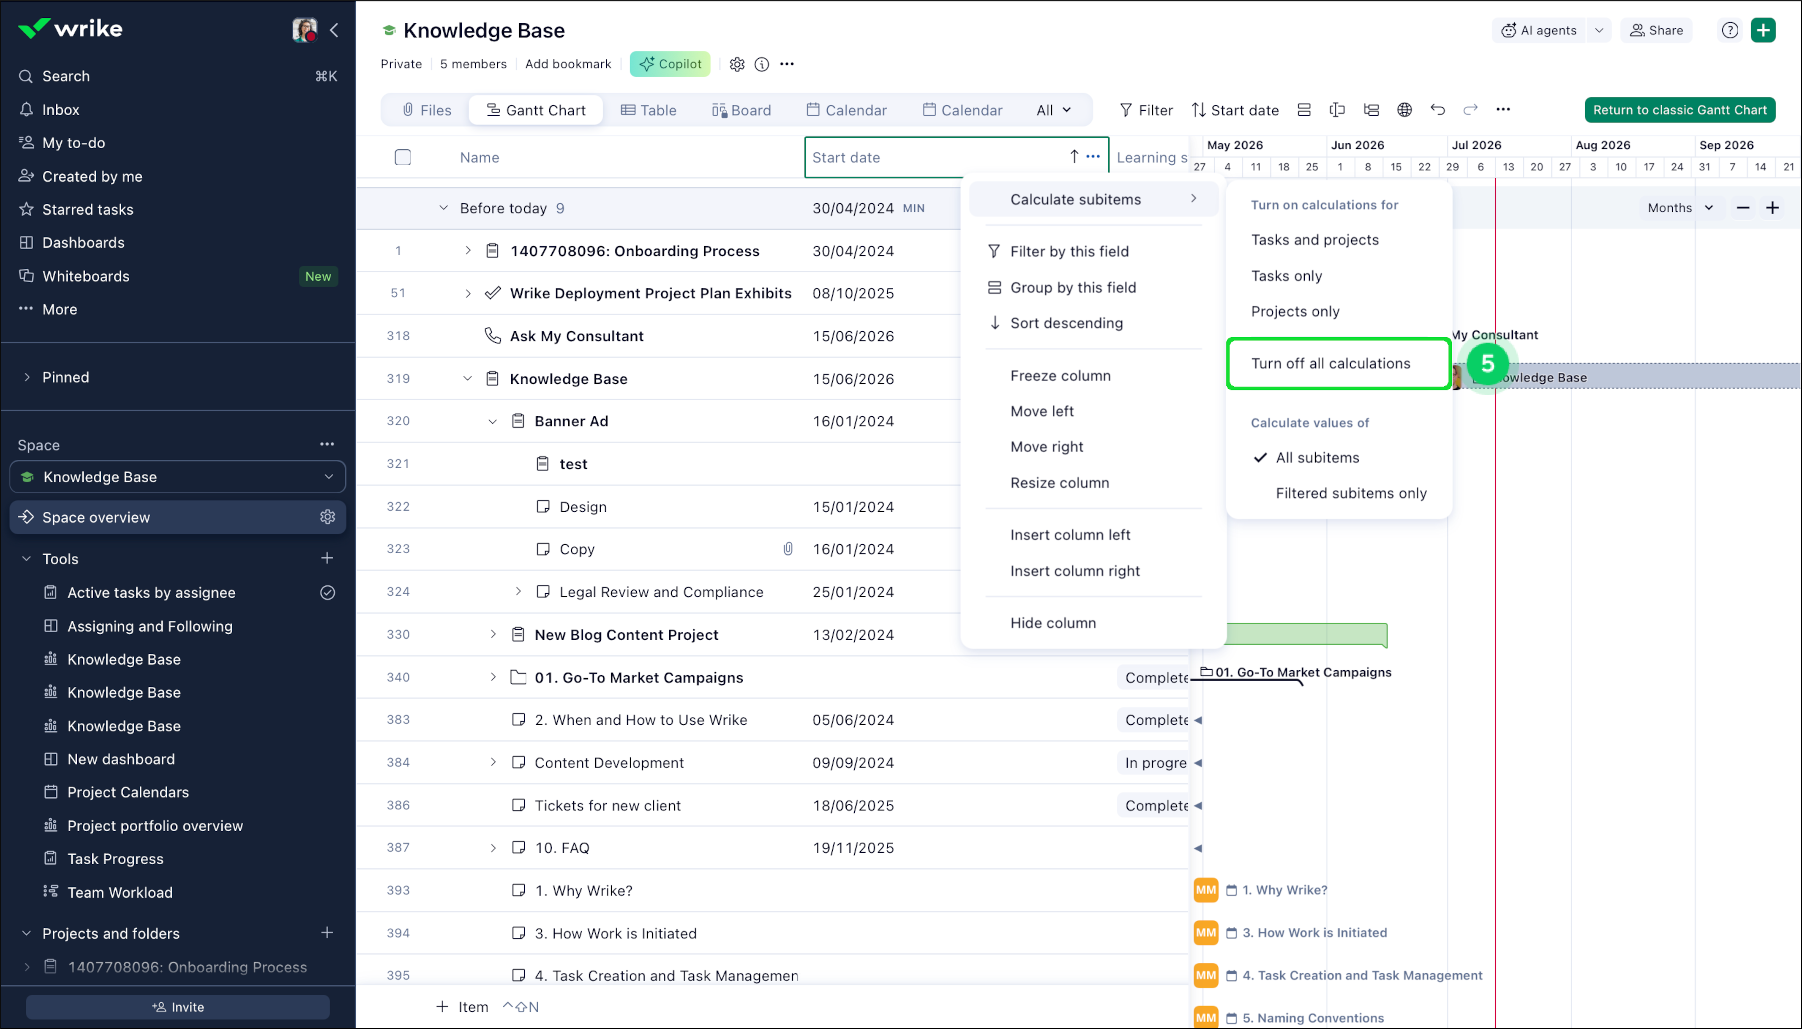Expand Wrike Deployment Project Plan Exhibits row

[468, 293]
